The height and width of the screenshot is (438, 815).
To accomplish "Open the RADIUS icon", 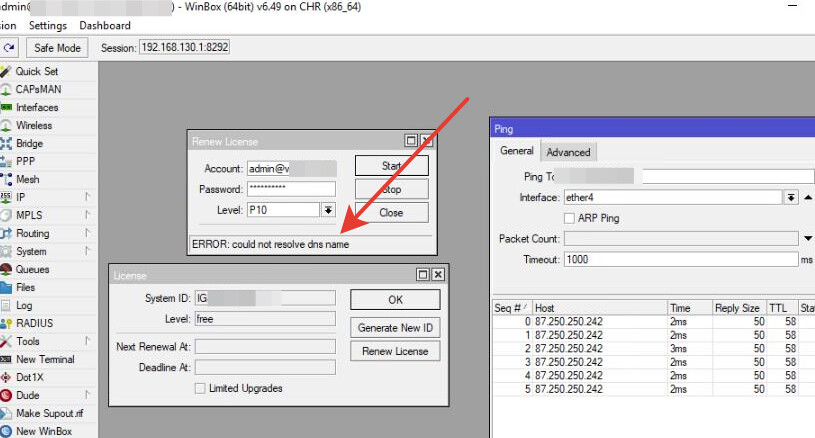I will point(6,323).
